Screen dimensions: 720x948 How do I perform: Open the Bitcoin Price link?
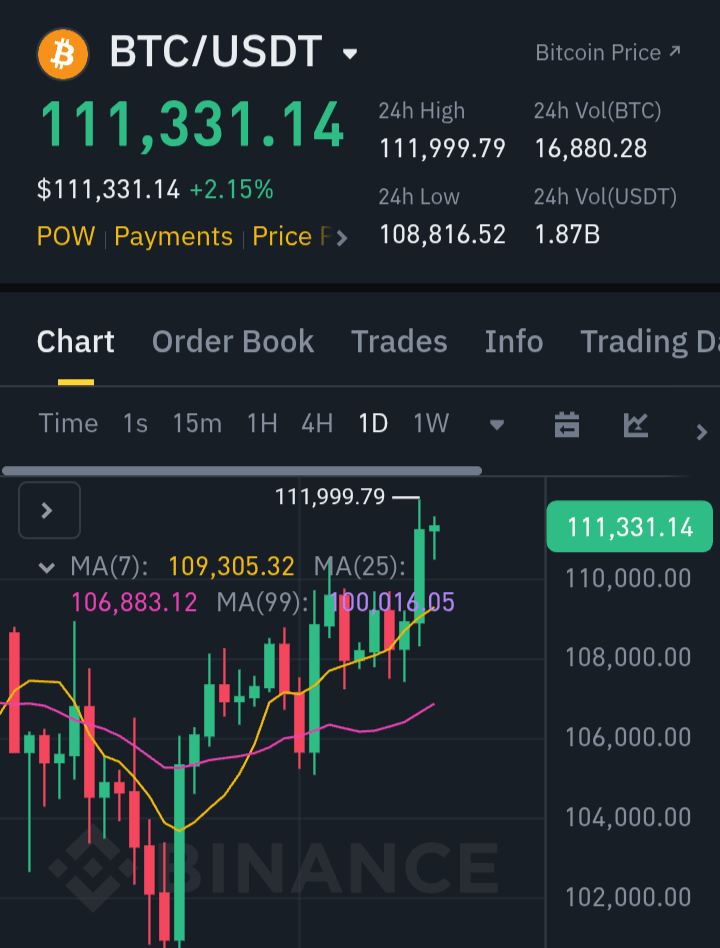pyautogui.click(x=608, y=53)
